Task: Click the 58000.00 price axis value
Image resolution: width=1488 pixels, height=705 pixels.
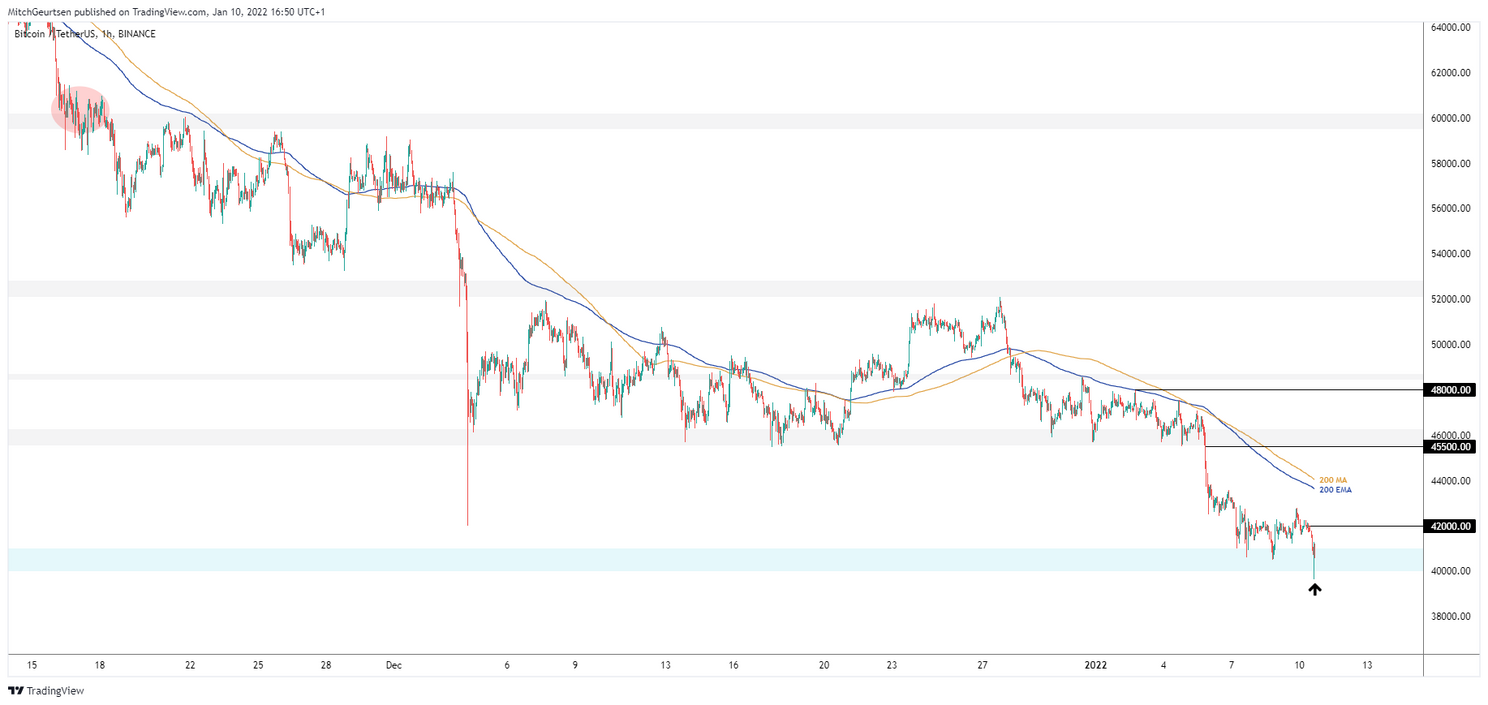Action: click(x=1450, y=164)
